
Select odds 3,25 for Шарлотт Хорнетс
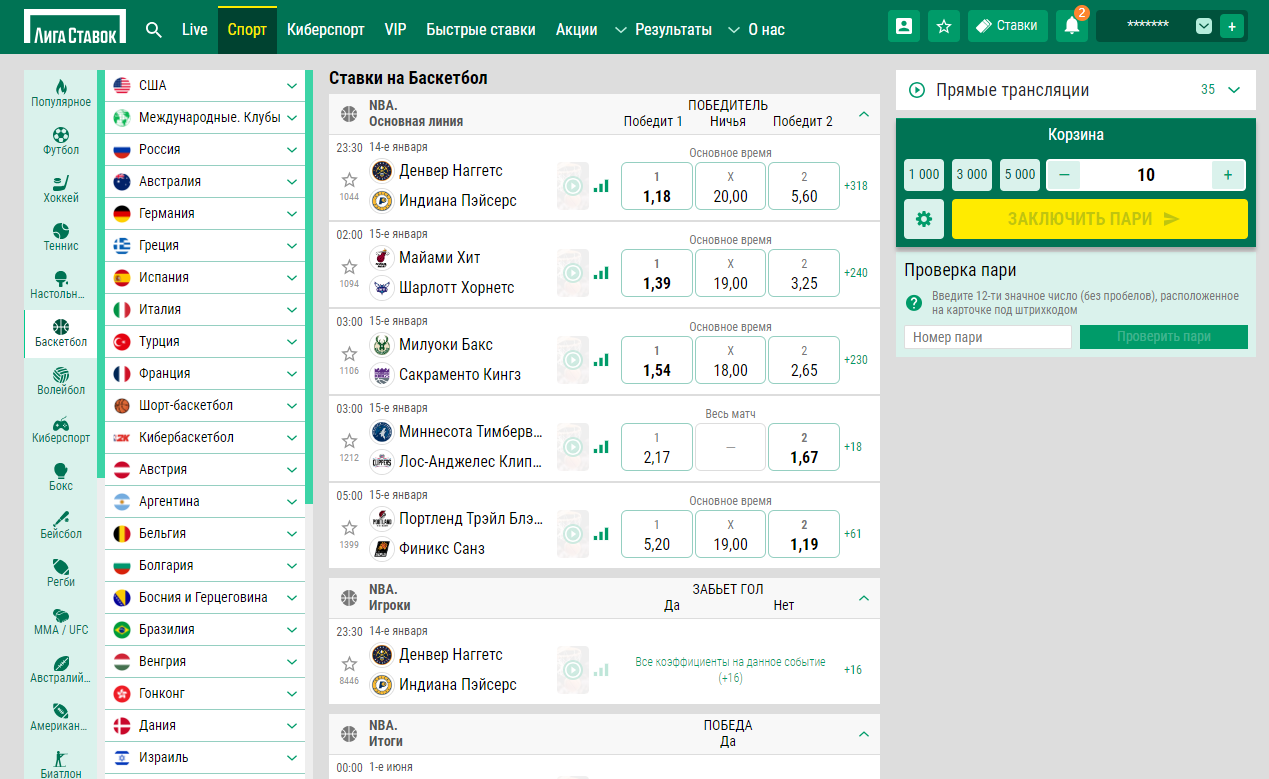pyautogui.click(x=804, y=273)
